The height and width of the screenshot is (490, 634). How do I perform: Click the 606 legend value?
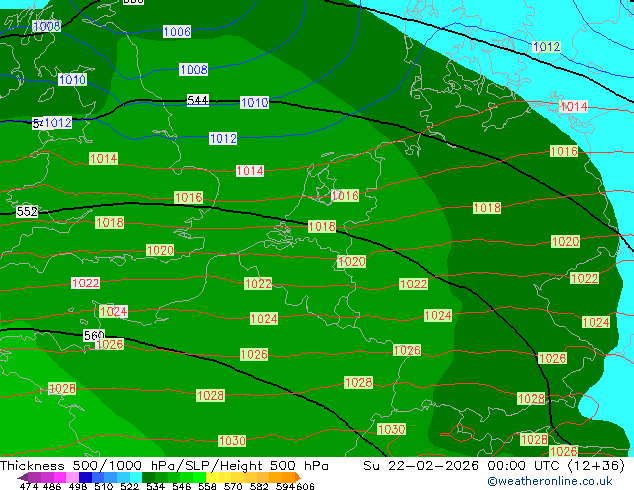coord(305,486)
